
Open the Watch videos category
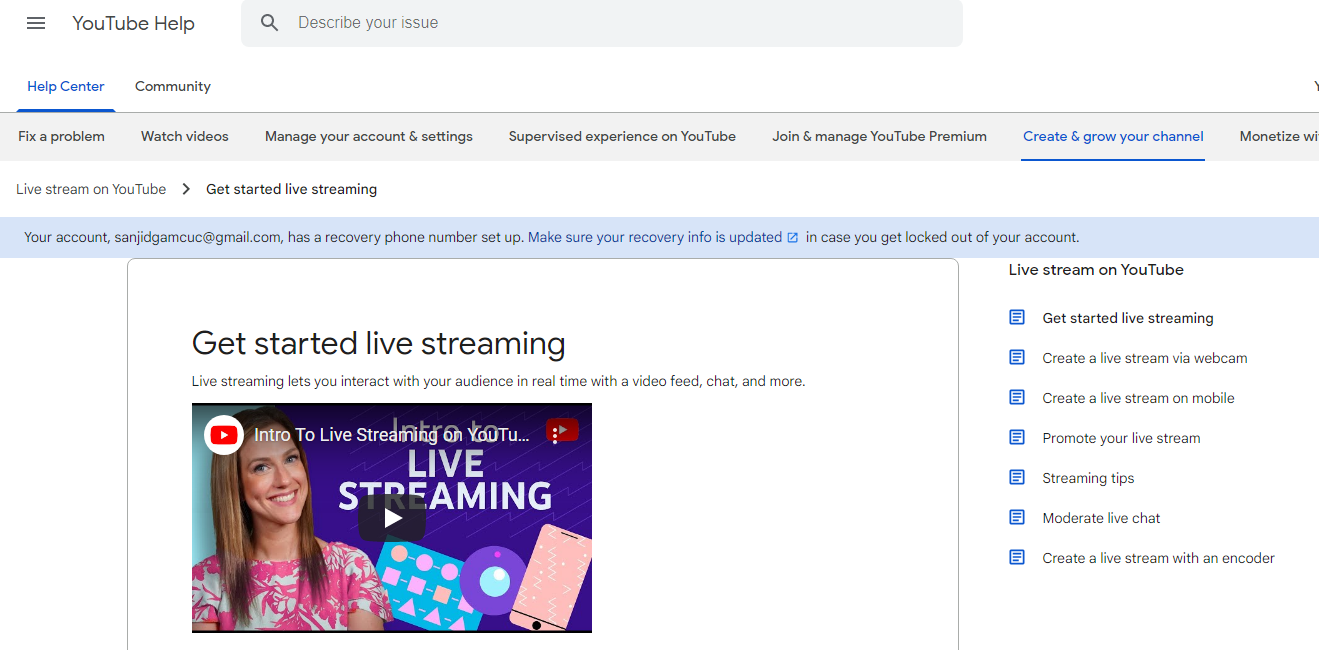tap(185, 136)
